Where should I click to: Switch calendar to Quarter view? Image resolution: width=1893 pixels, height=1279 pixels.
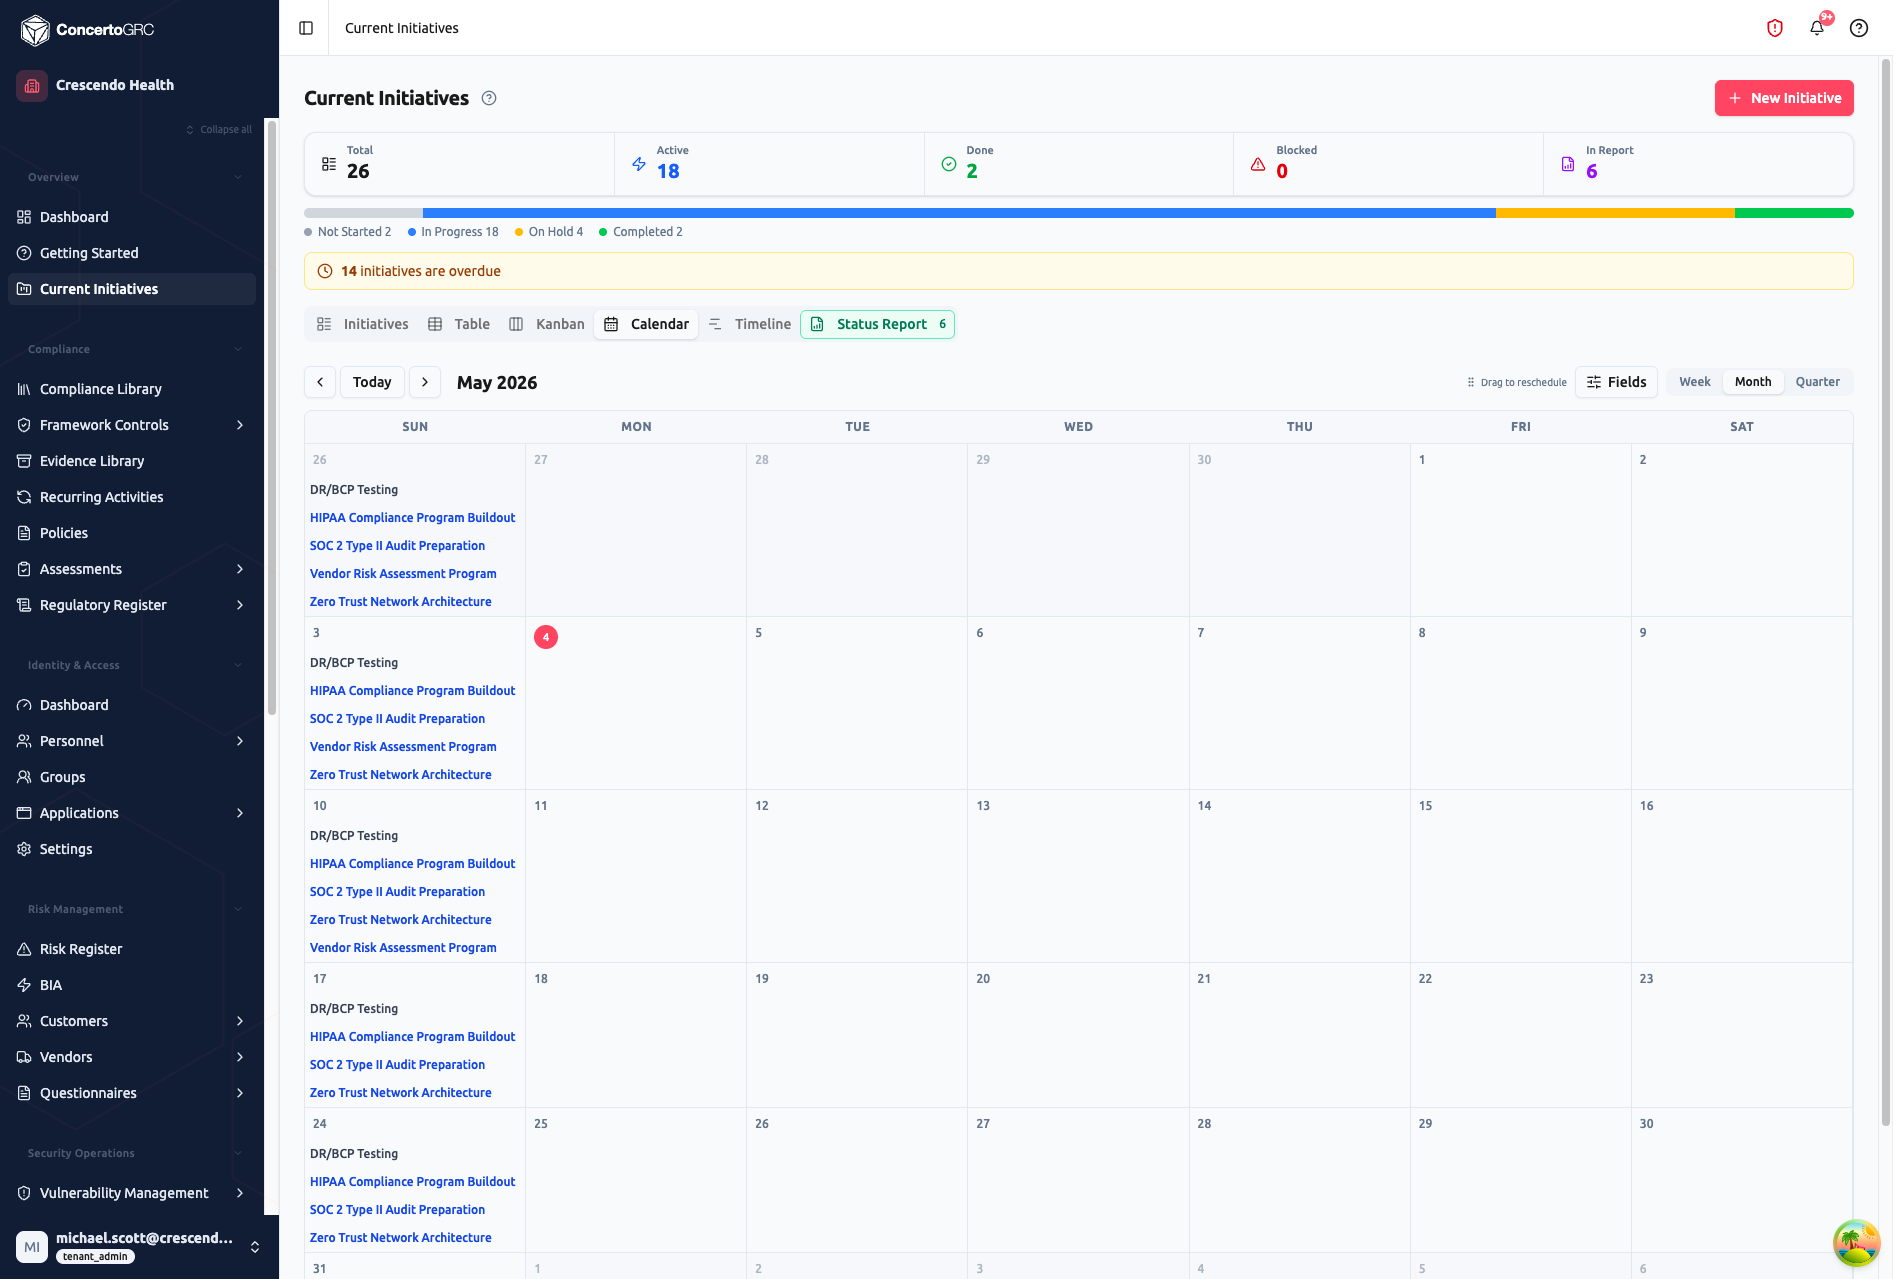click(x=1817, y=382)
